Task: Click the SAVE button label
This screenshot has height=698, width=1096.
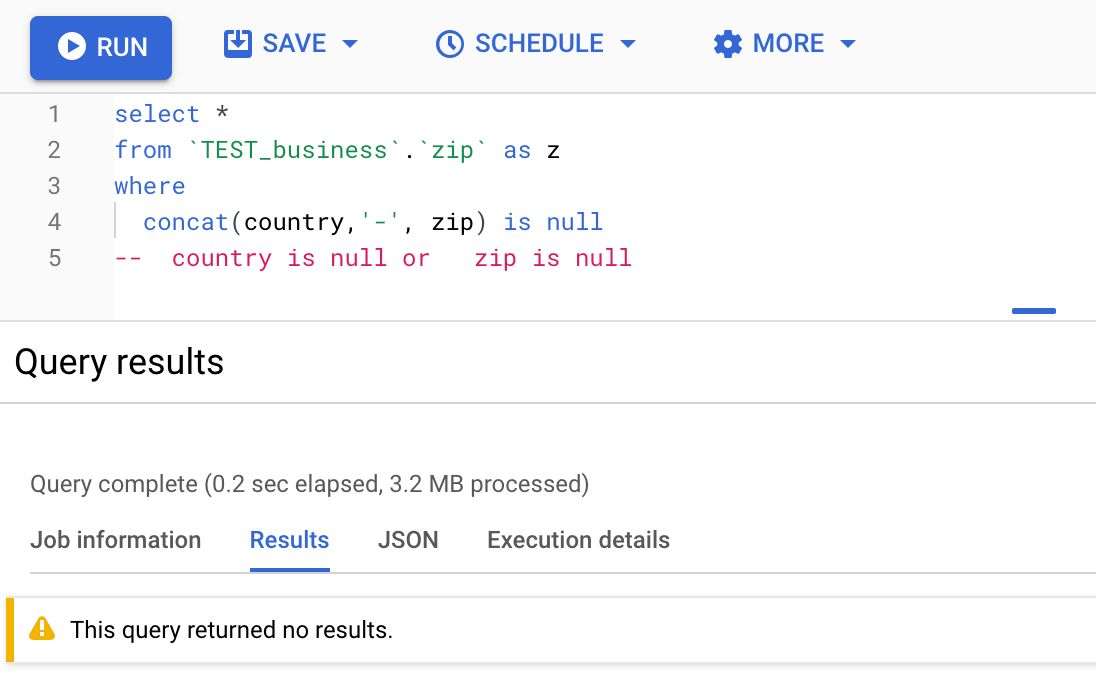Action: pos(294,43)
